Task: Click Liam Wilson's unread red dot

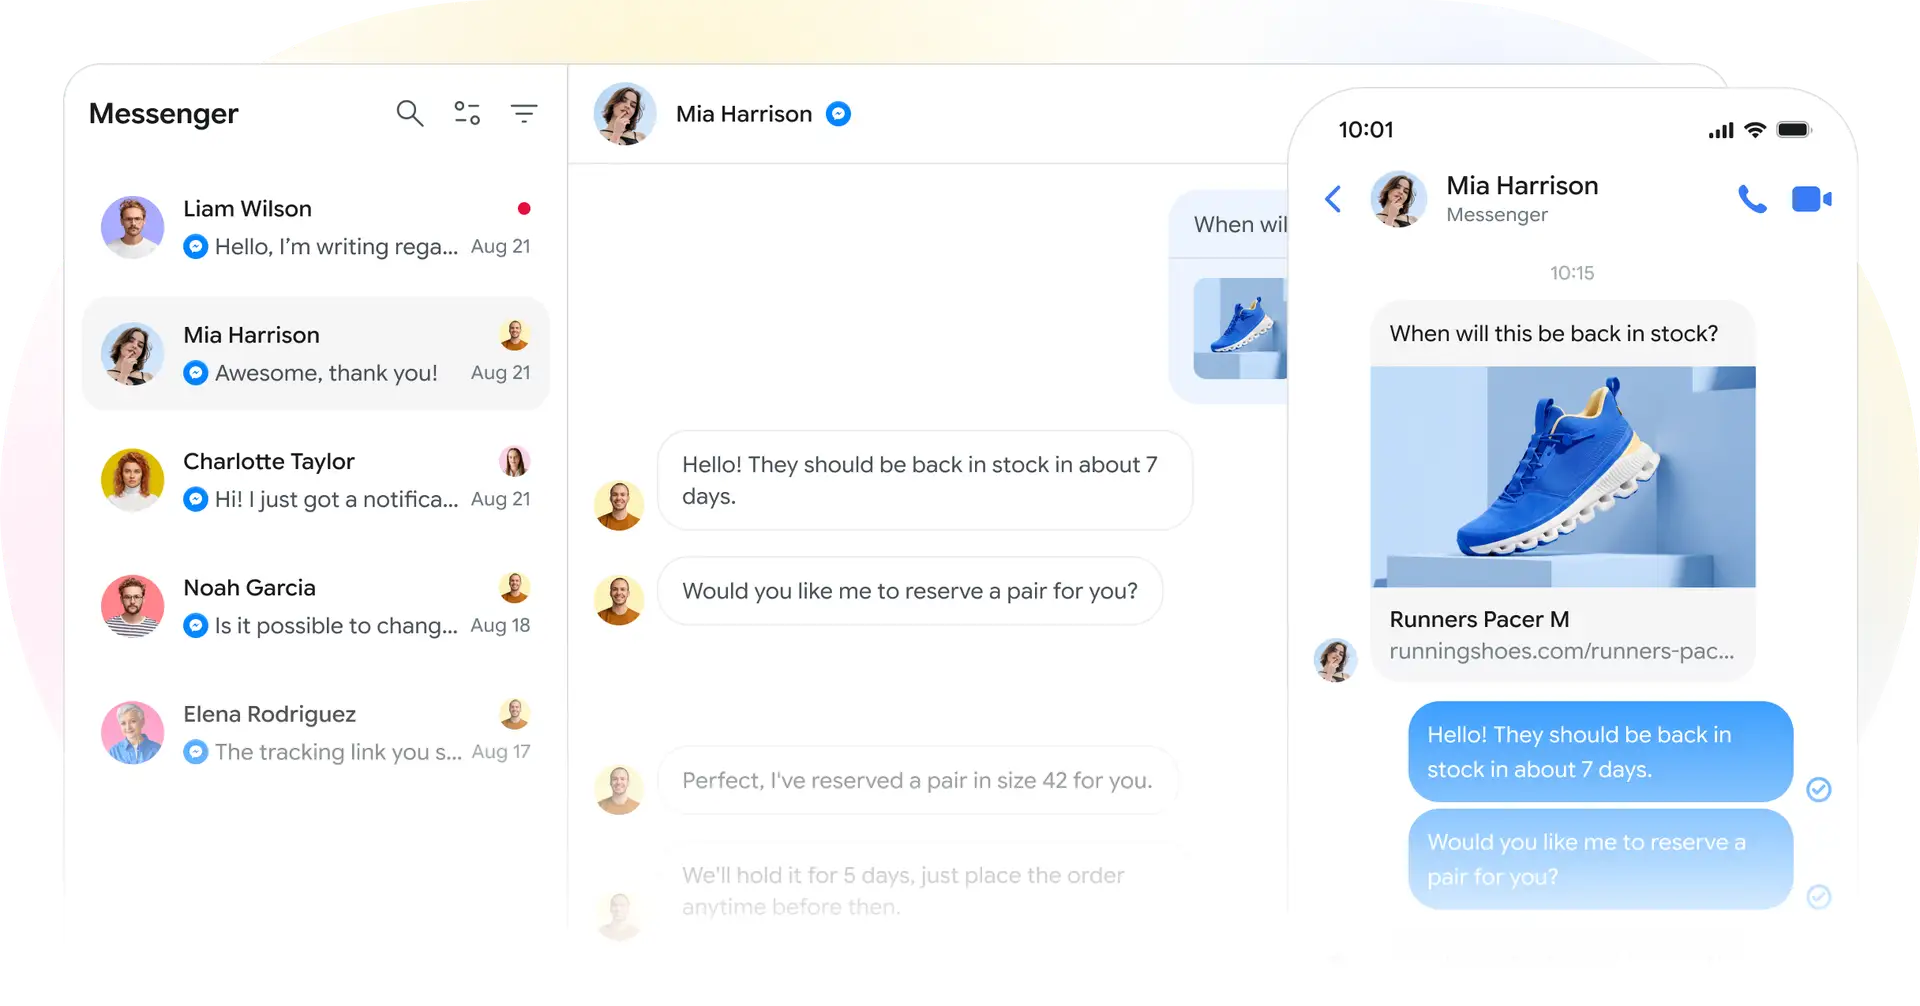Action: 523,208
